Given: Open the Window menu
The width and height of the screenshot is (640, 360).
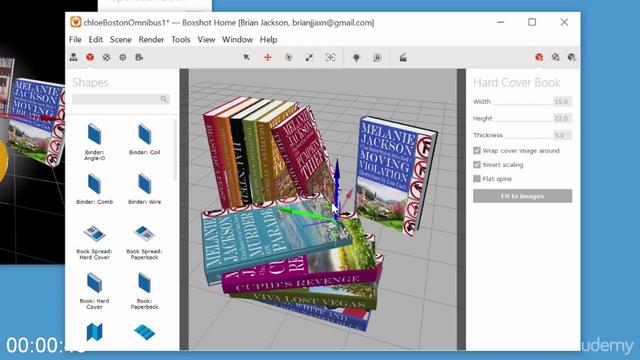Looking at the screenshot, I should (237, 40).
